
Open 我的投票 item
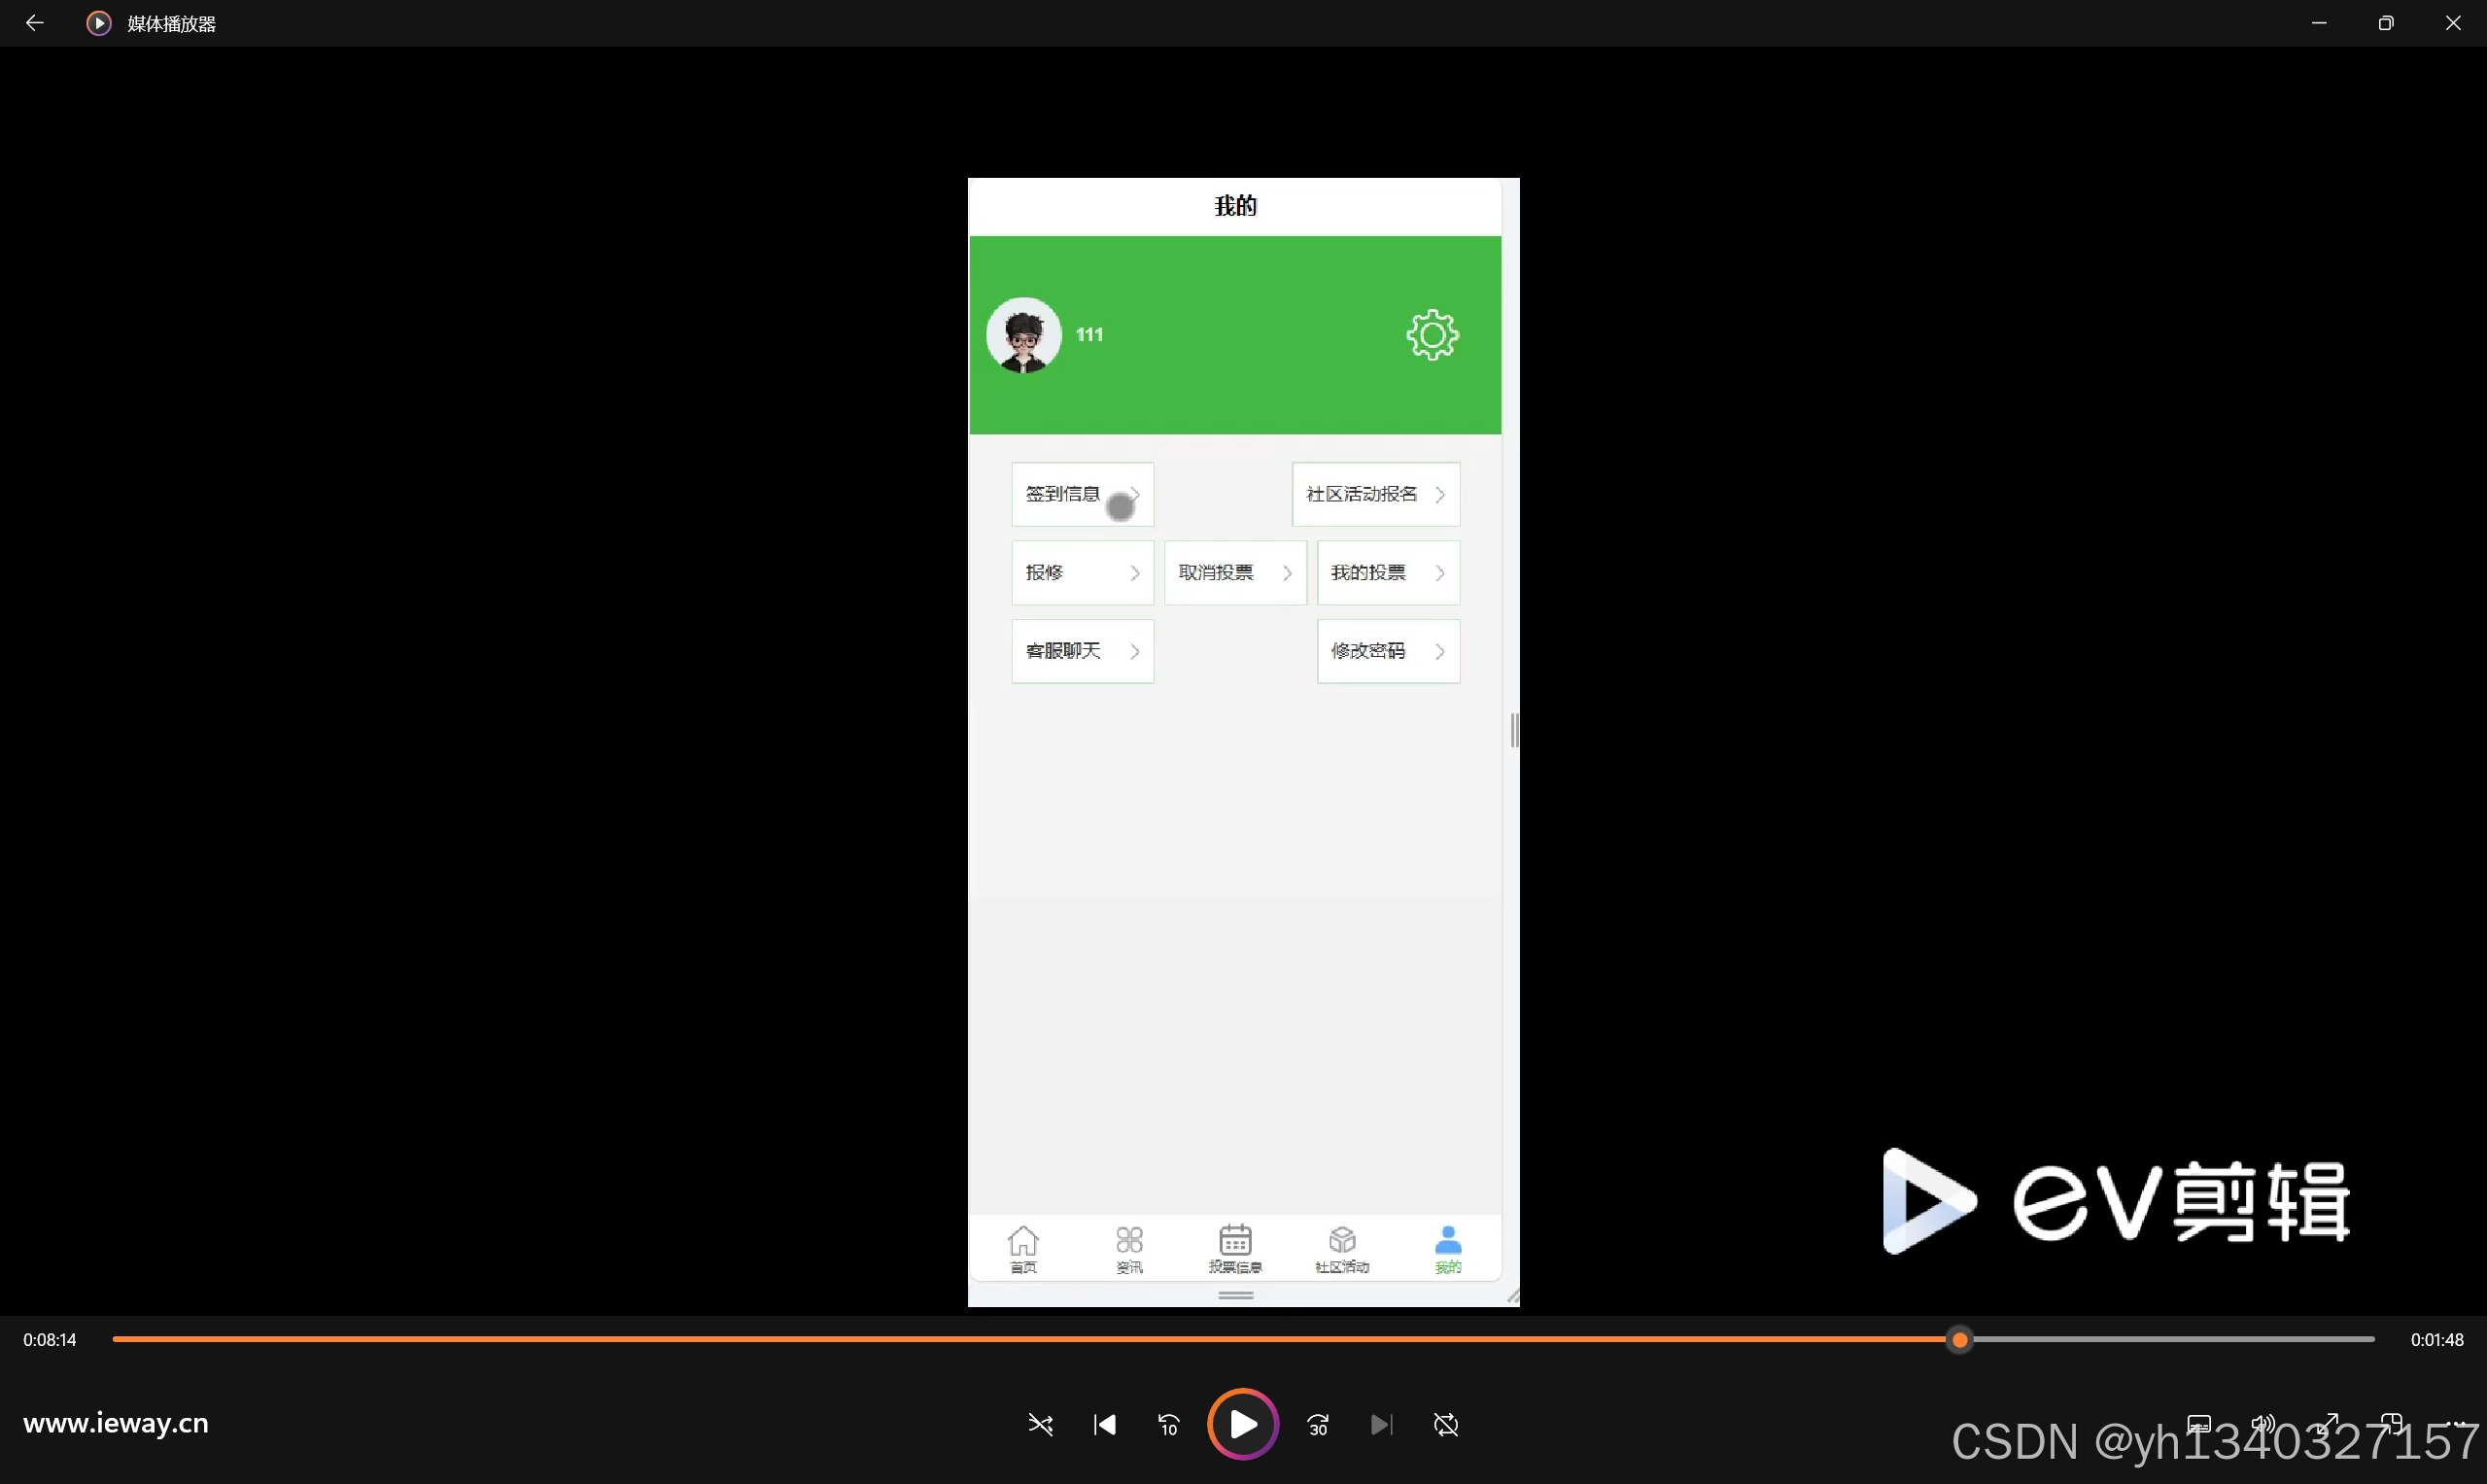pyautogui.click(x=1388, y=573)
